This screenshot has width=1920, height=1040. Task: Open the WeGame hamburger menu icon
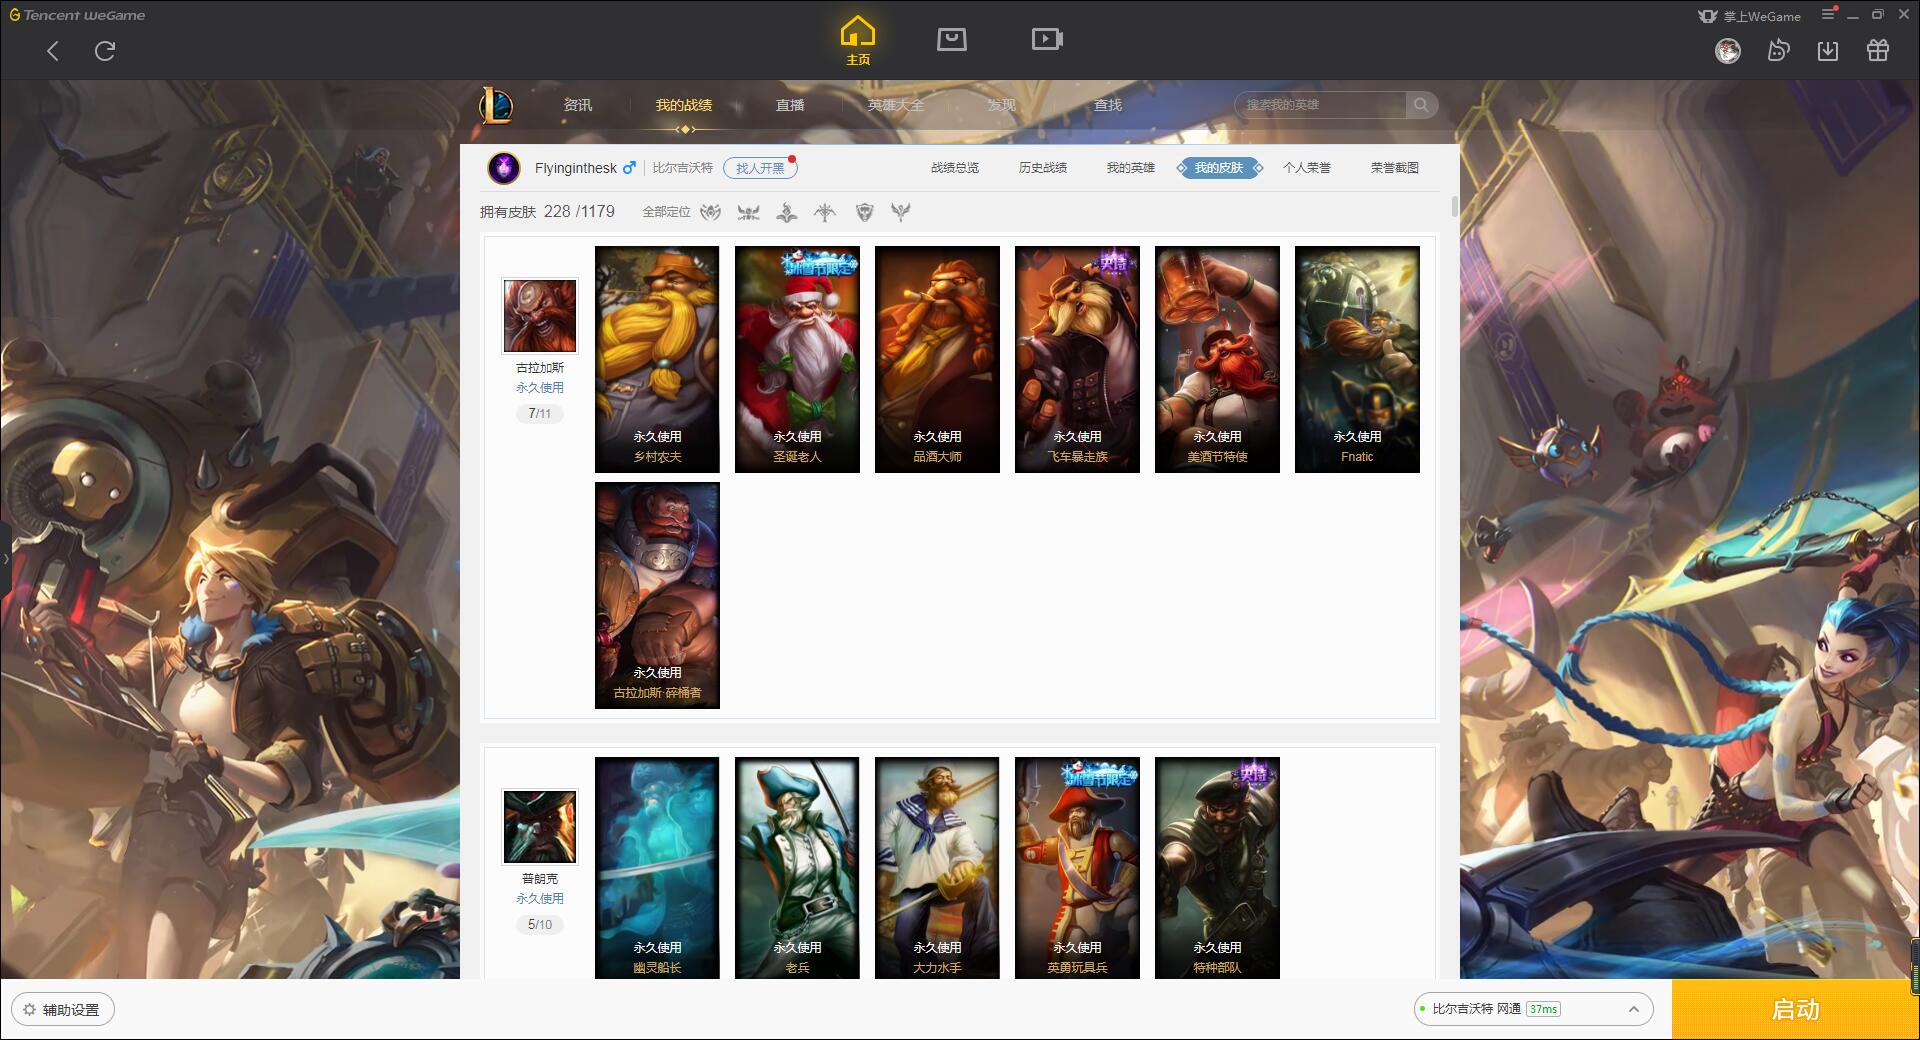[x=1828, y=15]
